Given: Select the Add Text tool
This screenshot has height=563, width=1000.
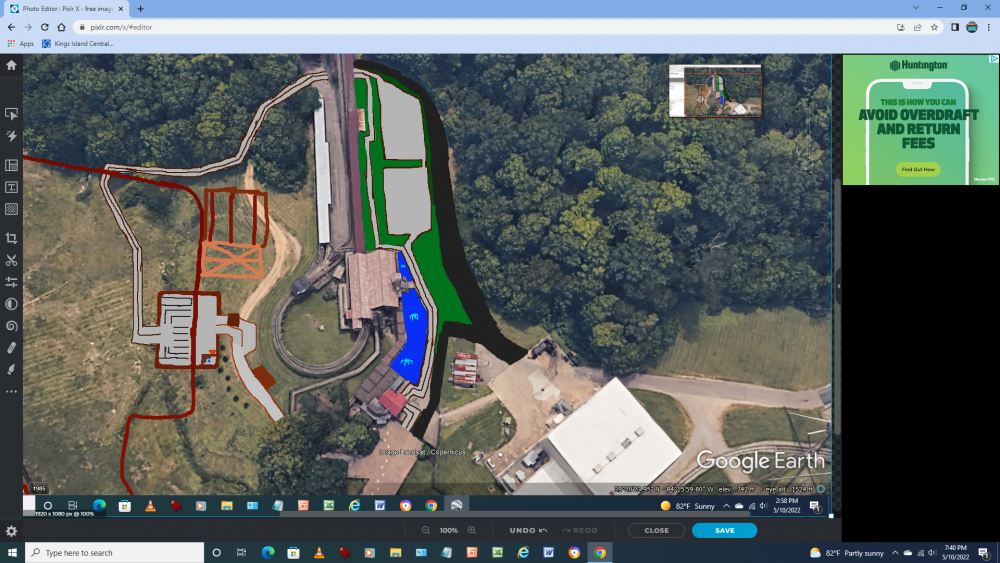Looking at the screenshot, I should click(x=11, y=187).
